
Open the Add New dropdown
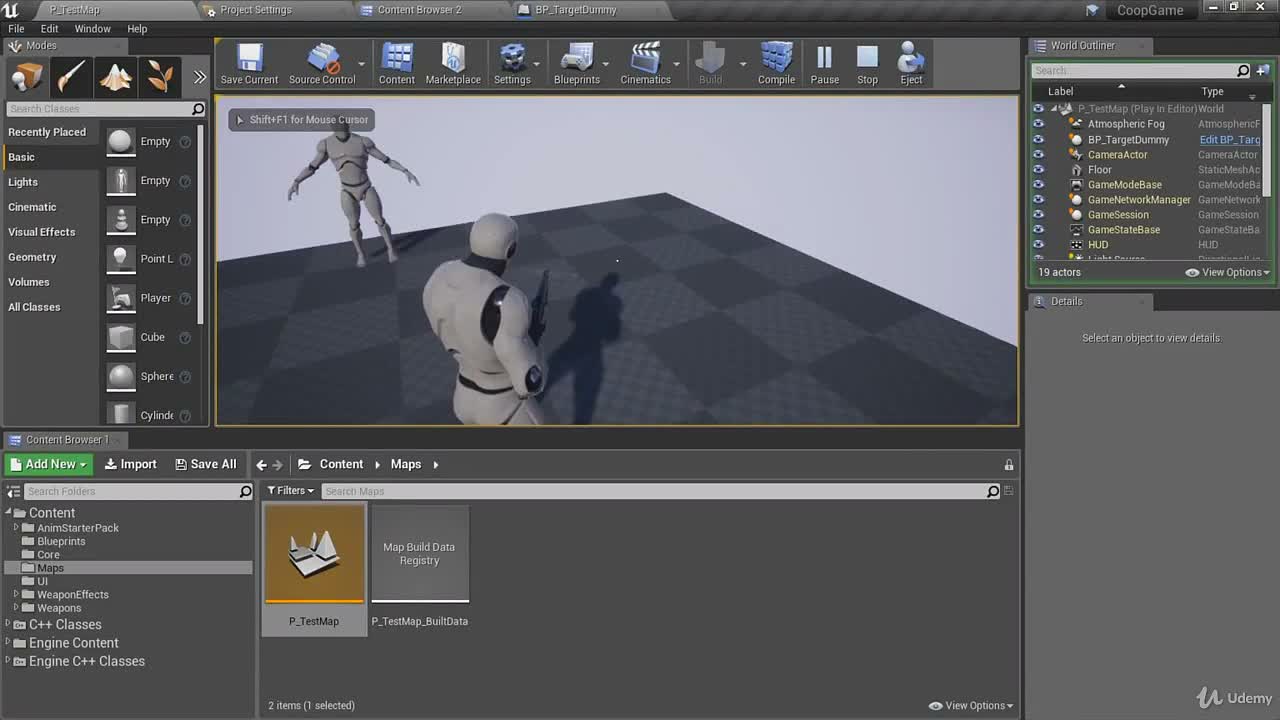(x=49, y=464)
